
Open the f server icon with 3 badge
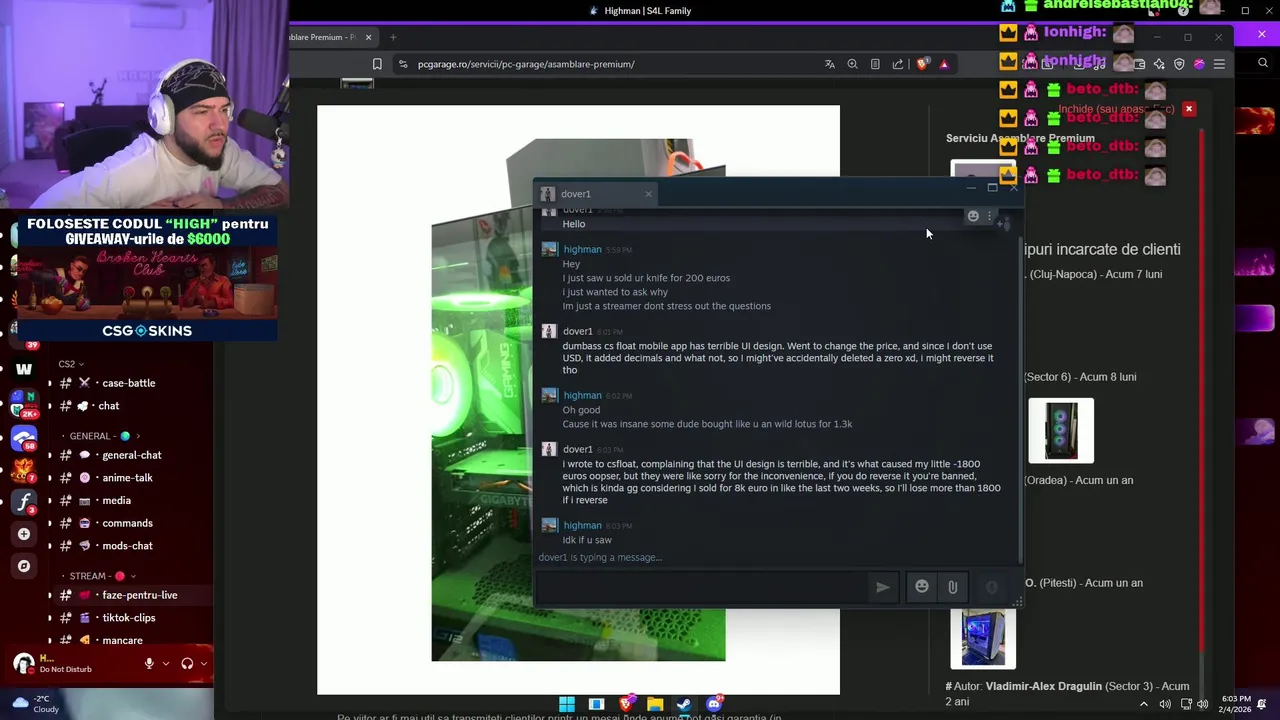coord(24,500)
